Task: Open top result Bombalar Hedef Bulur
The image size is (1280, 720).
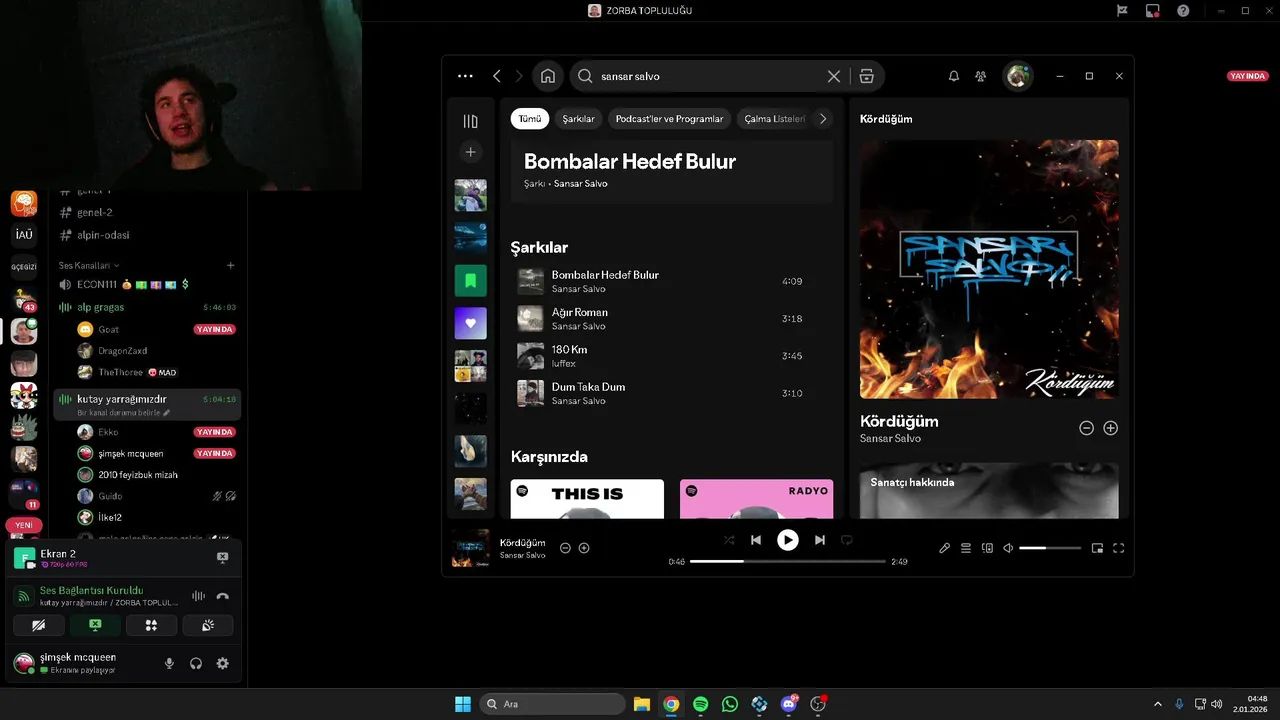Action: click(672, 171)
